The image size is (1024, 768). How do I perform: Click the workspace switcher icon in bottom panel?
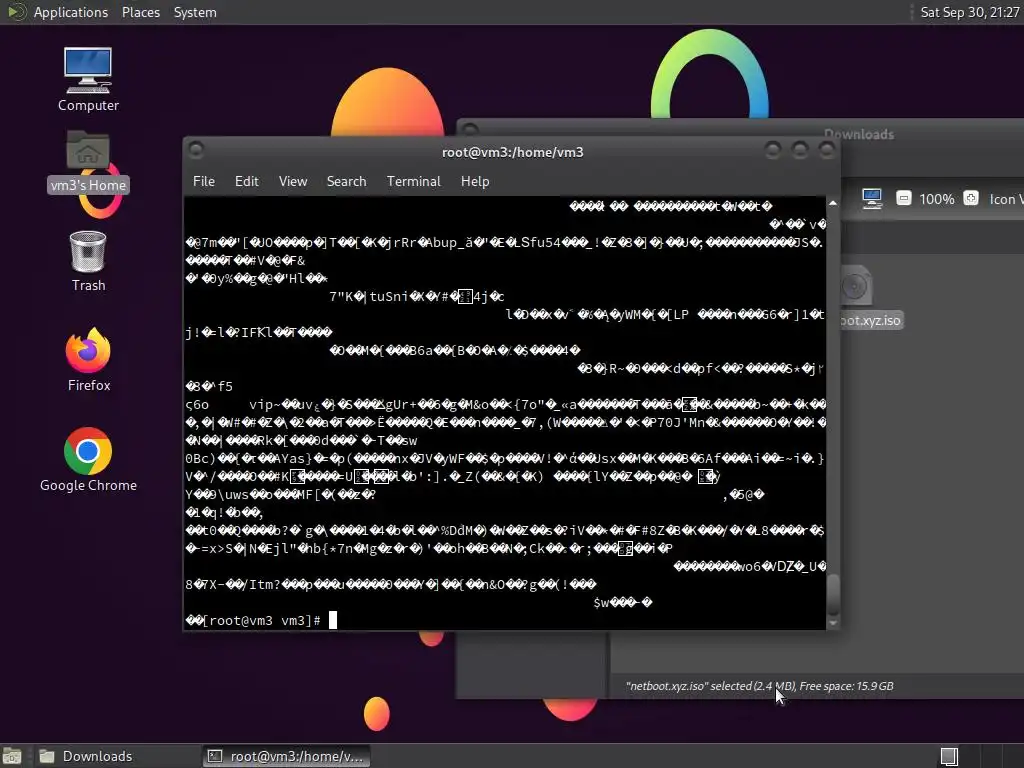click(x=949, y=756)
